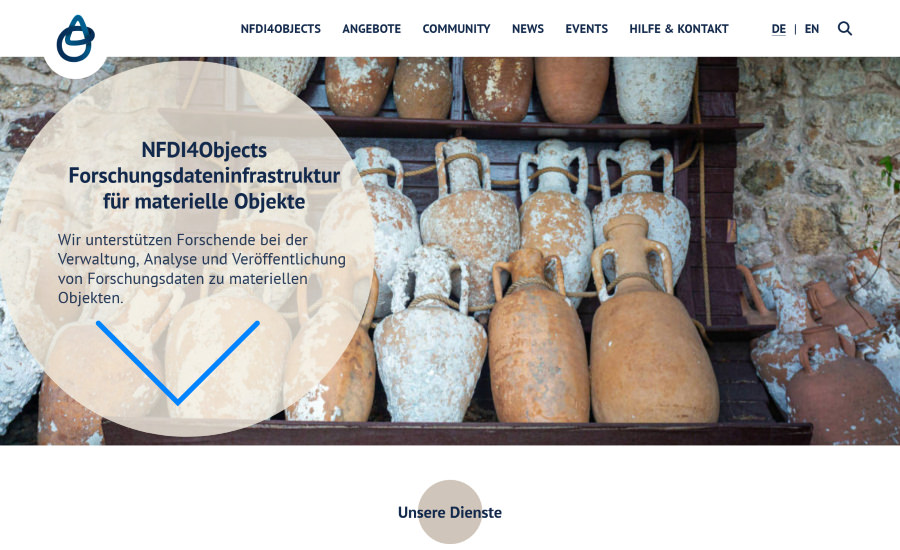Open the ANGEBOTE menu
The image size is (900, 550).
point(371,29)
